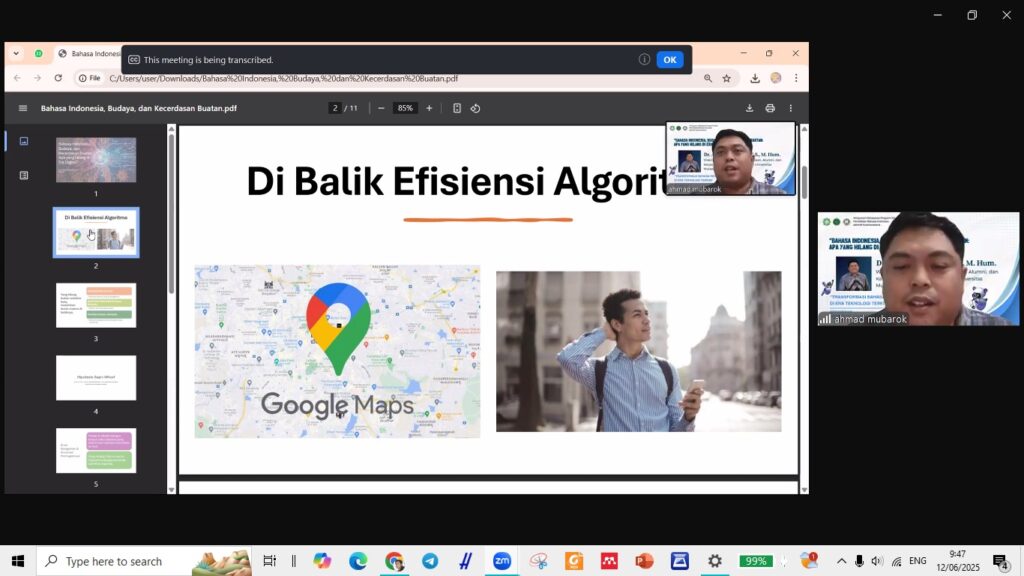Select the Bahasa Indonesia browser tab
The height and width of the screenshot is (576, 1024).
(x=88, y=54)
